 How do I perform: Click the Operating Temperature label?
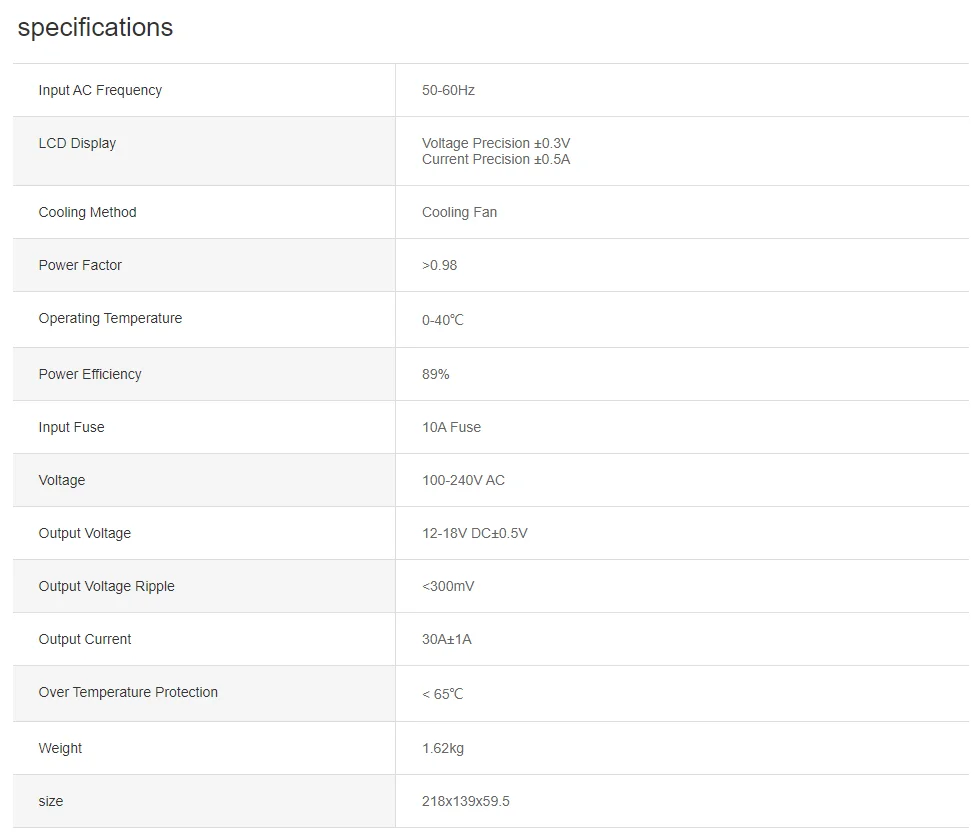[x=110, y=318]
